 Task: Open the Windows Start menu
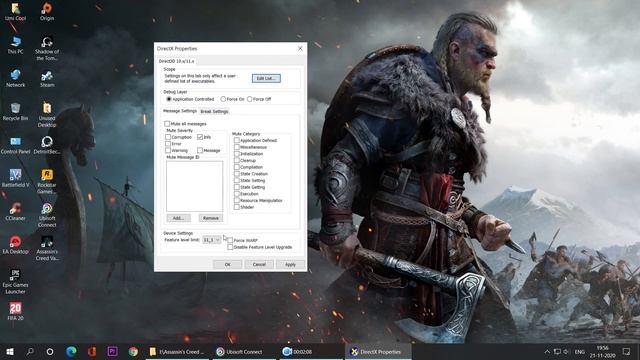(x=10, y=351)
